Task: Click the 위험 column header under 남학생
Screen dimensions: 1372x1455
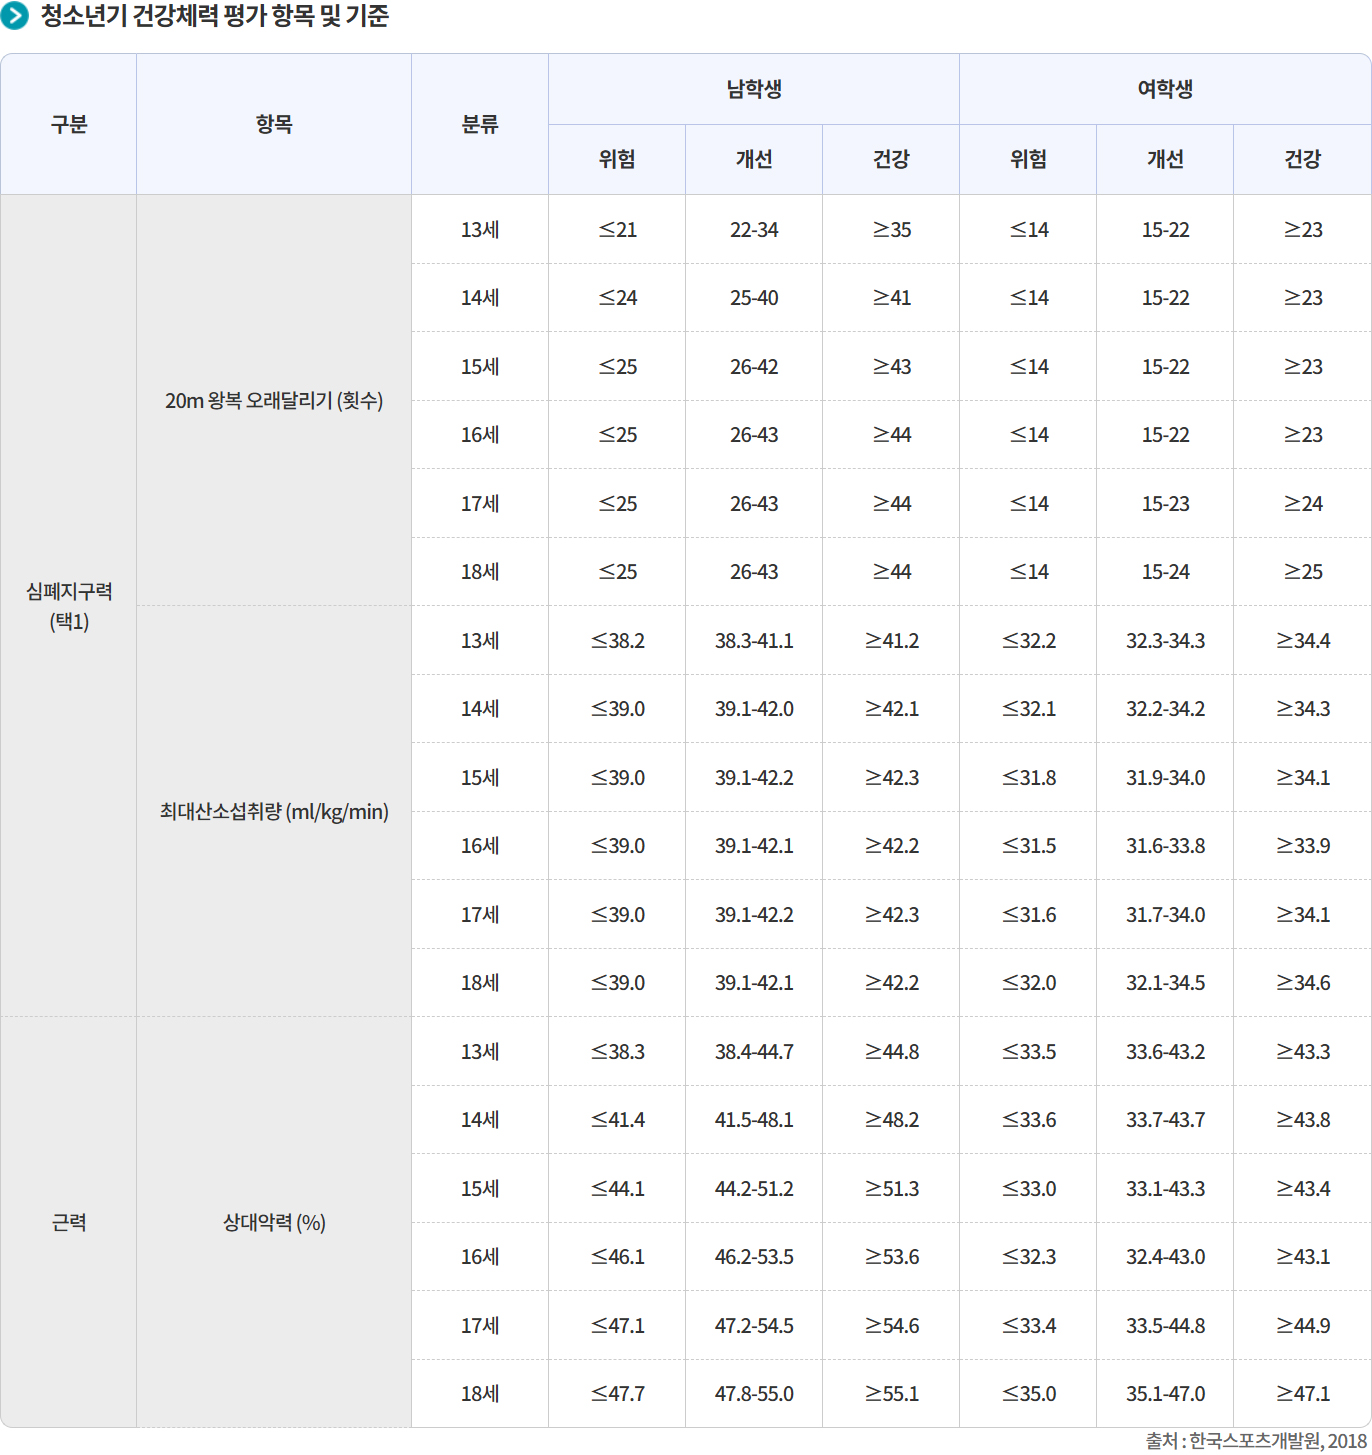Action: 616,159
